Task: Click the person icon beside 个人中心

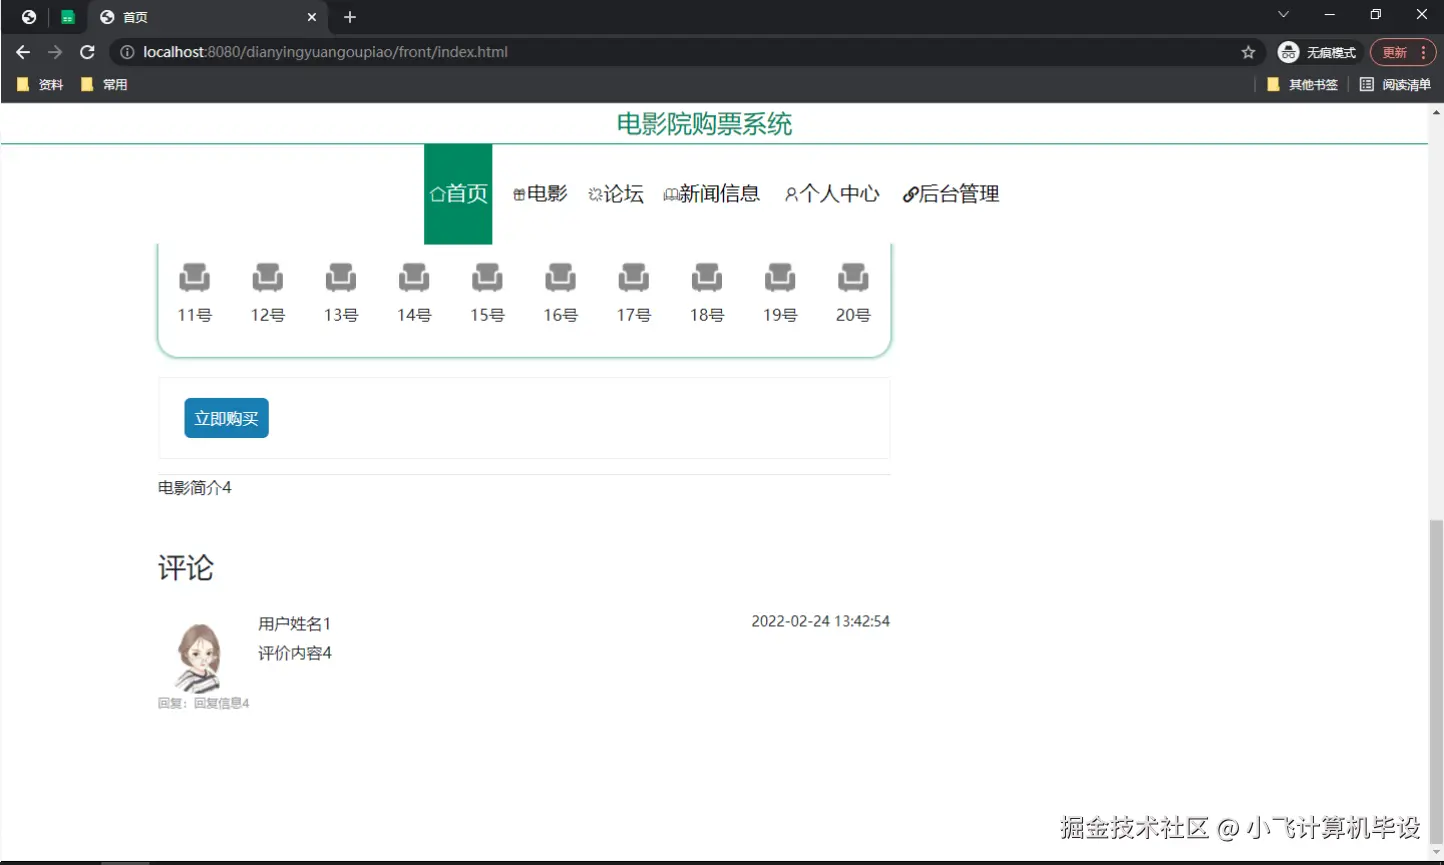Action: click(789, 194)
